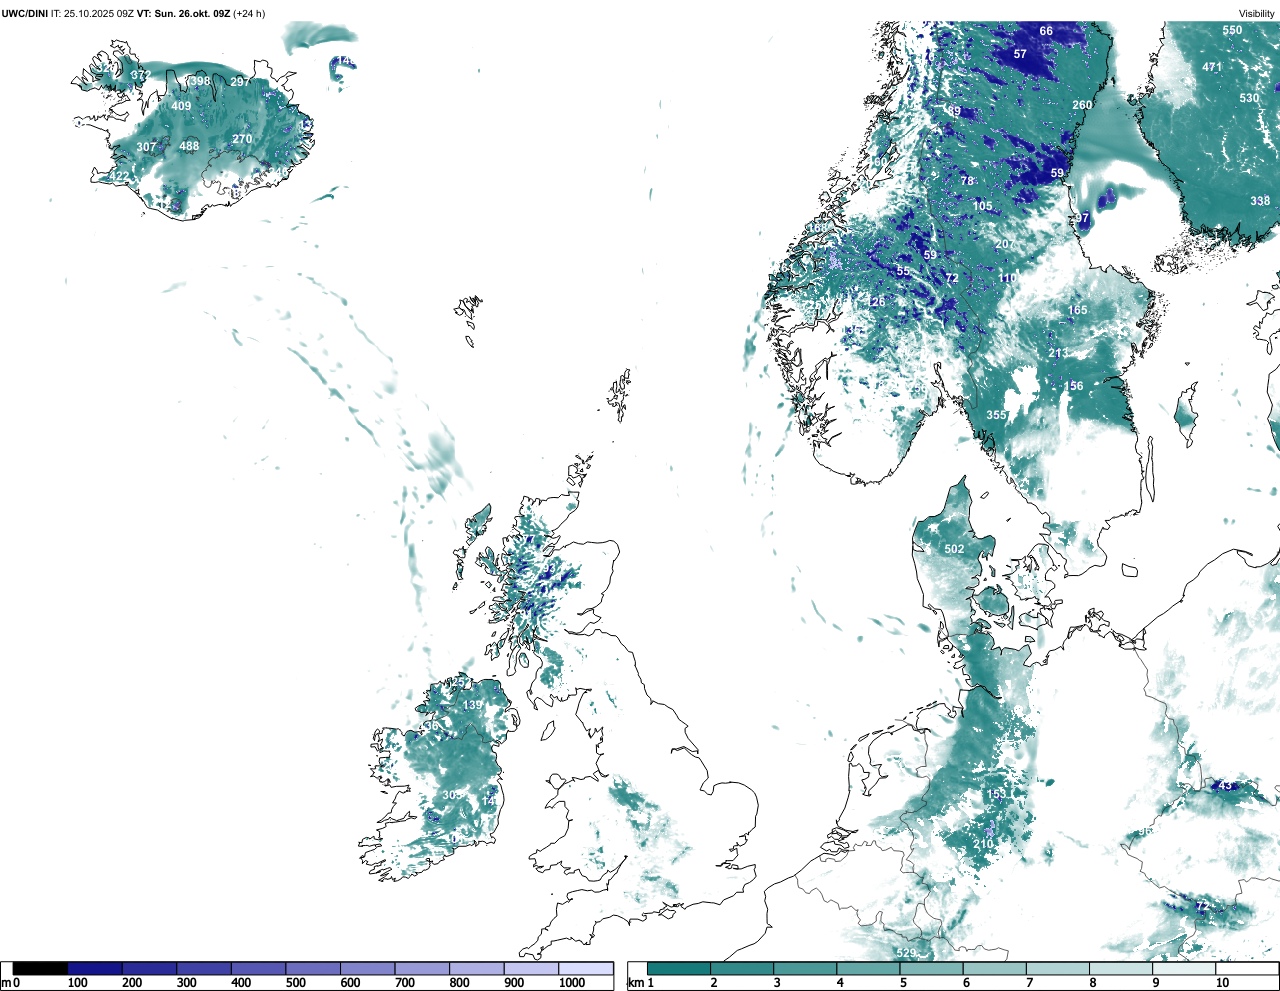Viewport: 1280px width, 991px height.
Task: Click the '530' value over Finland
Action: click(1249, 98)
